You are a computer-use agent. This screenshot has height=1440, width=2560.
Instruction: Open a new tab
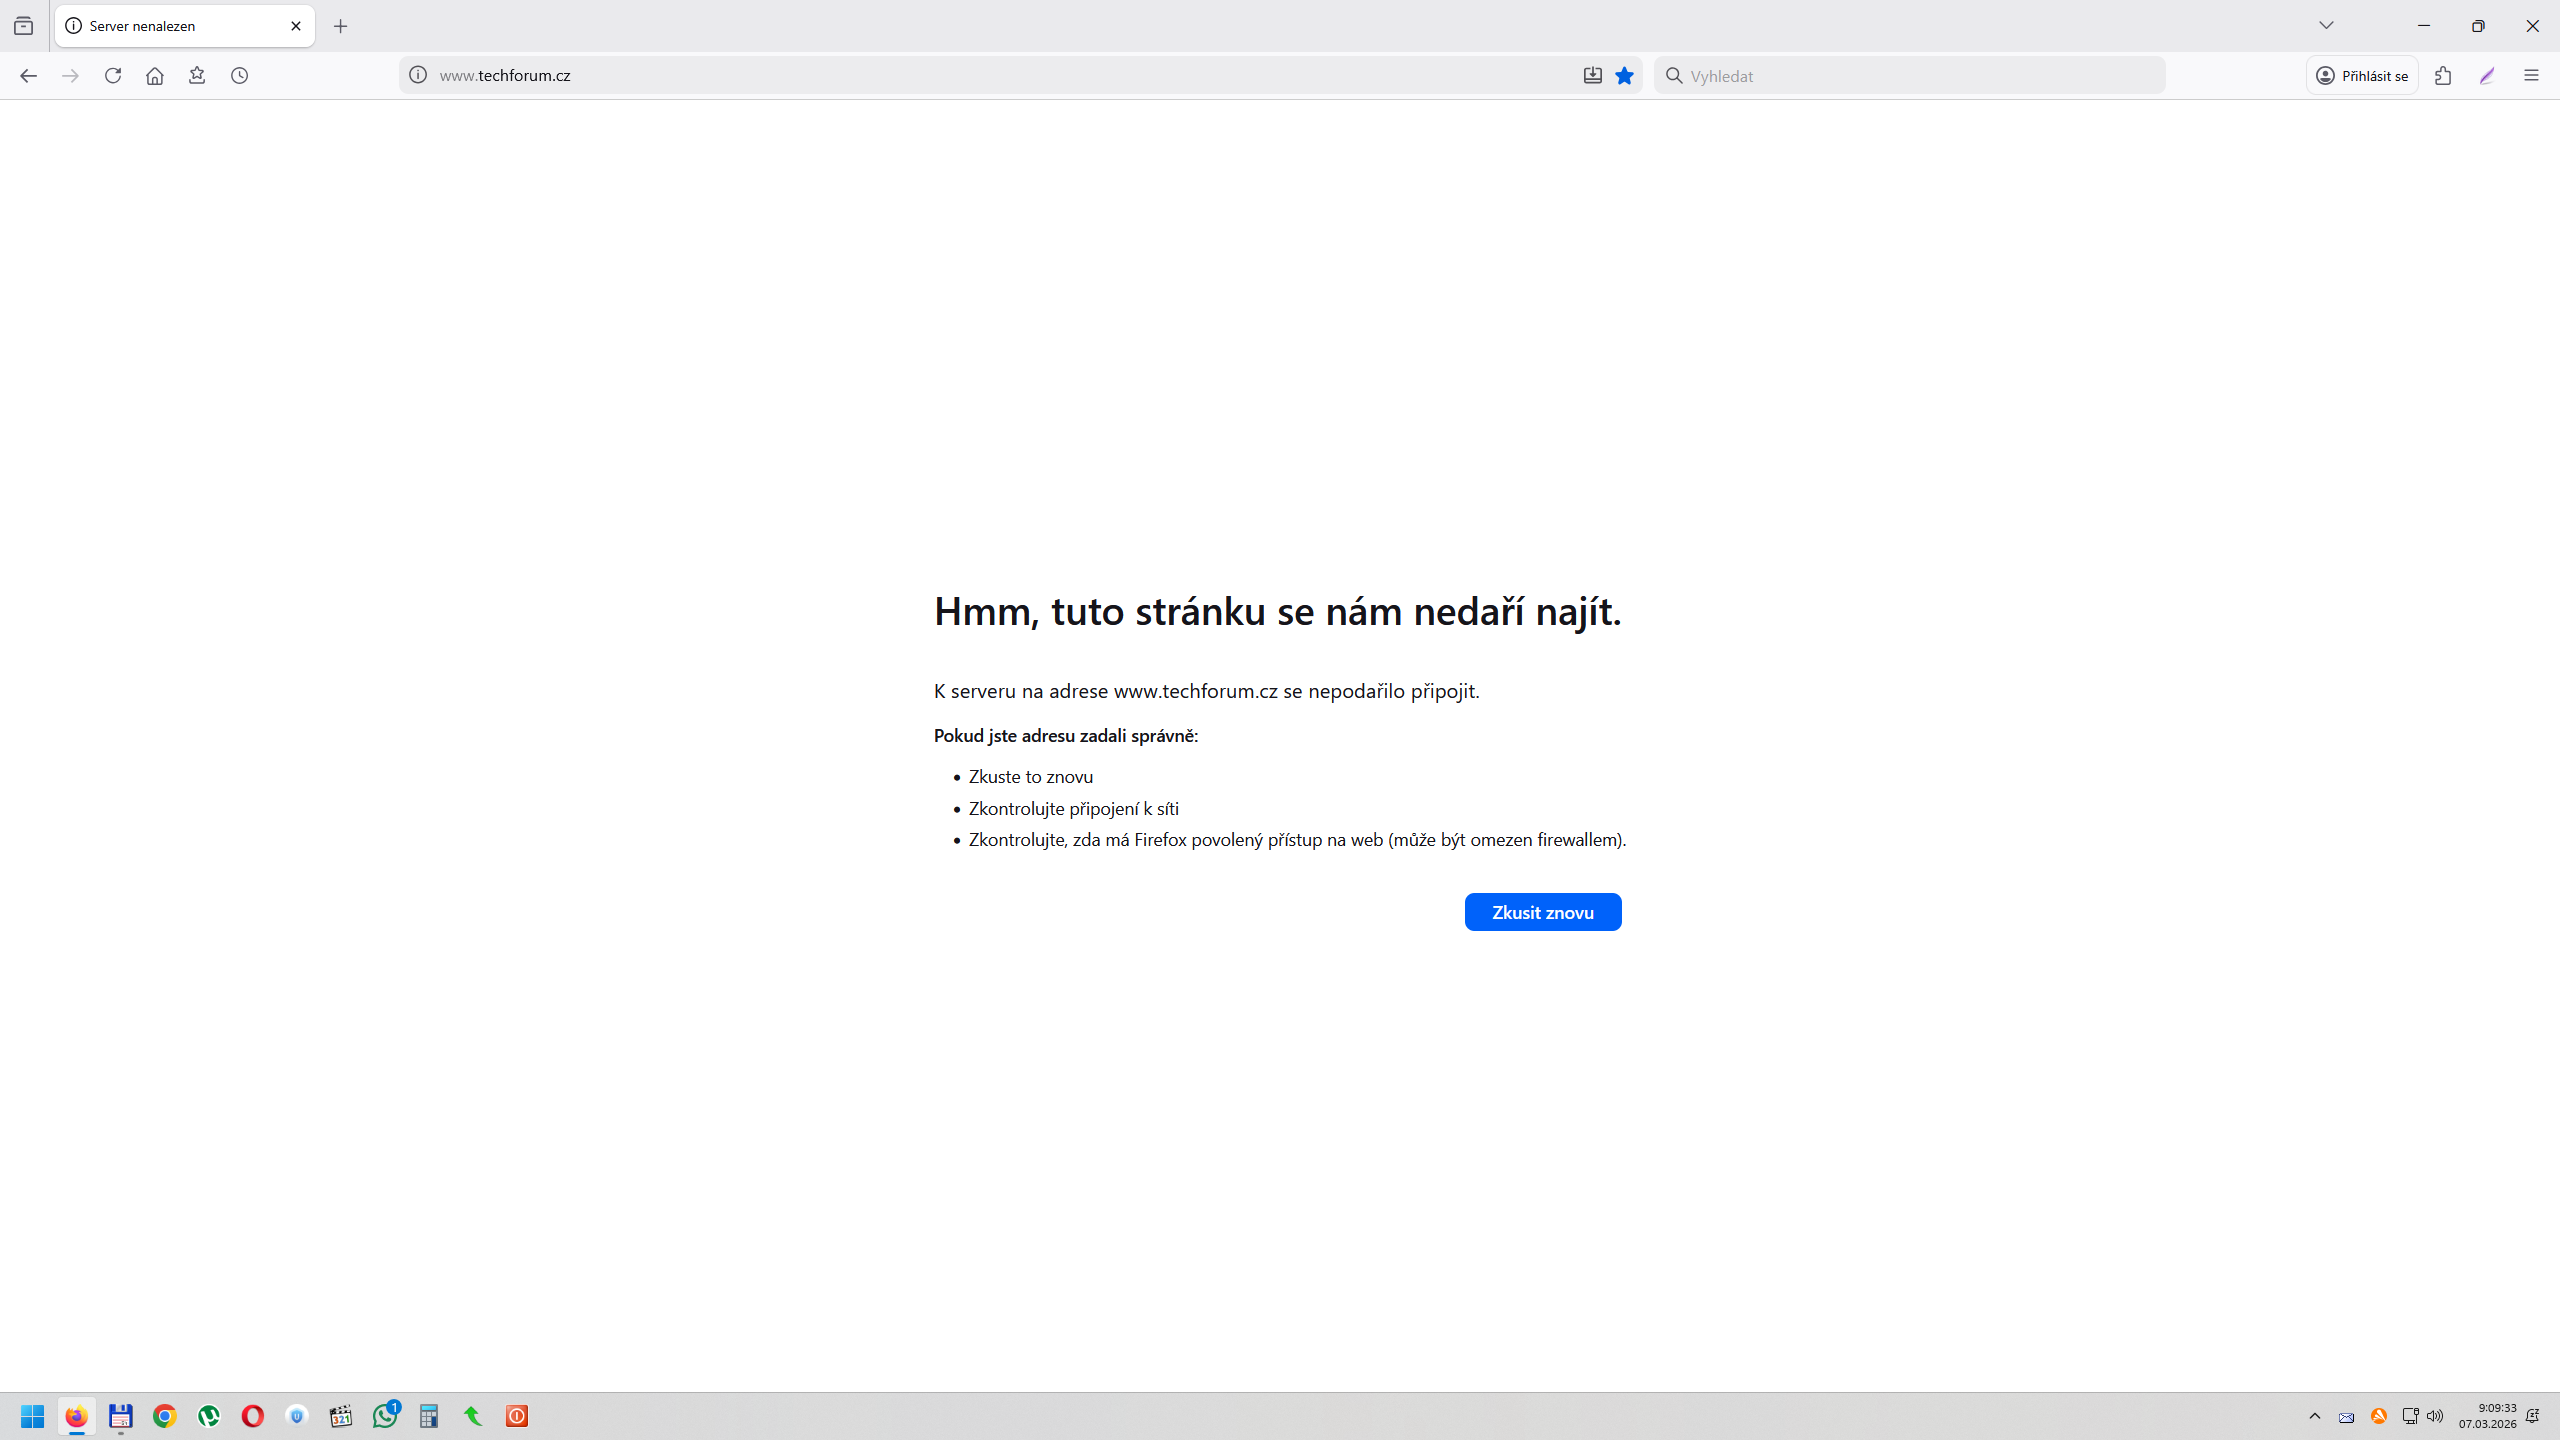[x=340, y=26]
